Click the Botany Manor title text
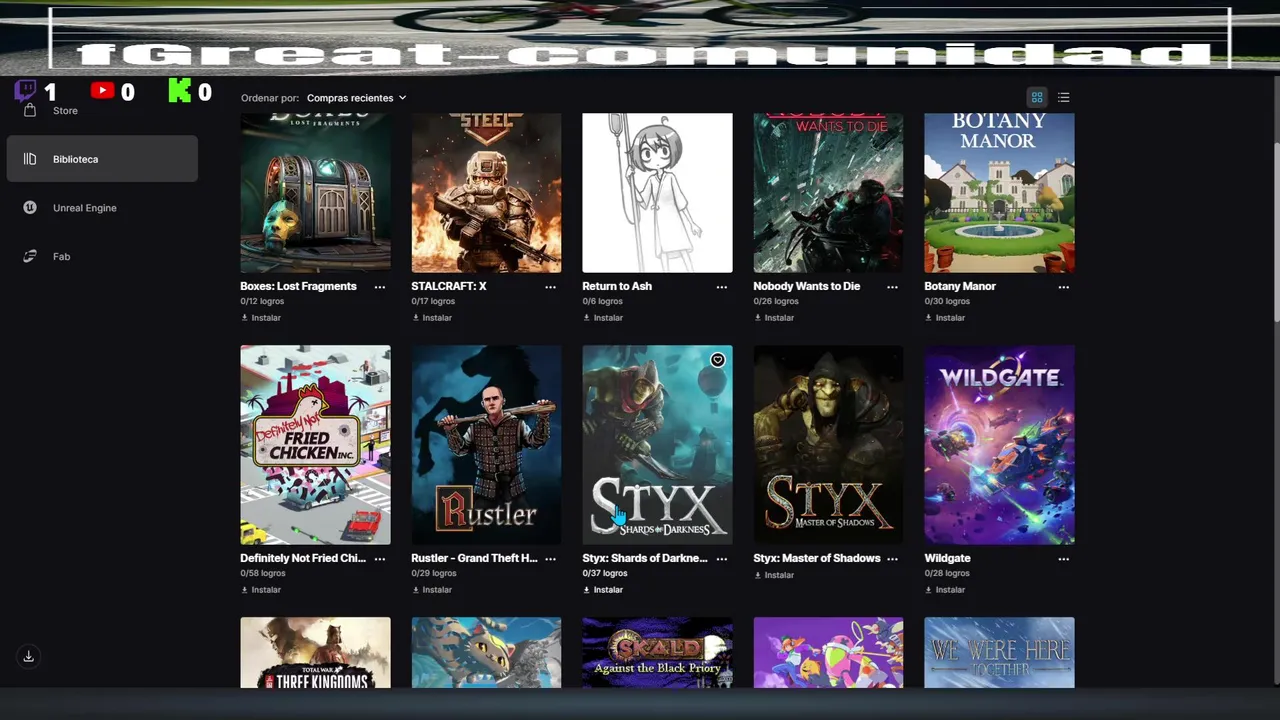Screen dimensions: 1280x720 pyautogui.click(x=960, y=286)
